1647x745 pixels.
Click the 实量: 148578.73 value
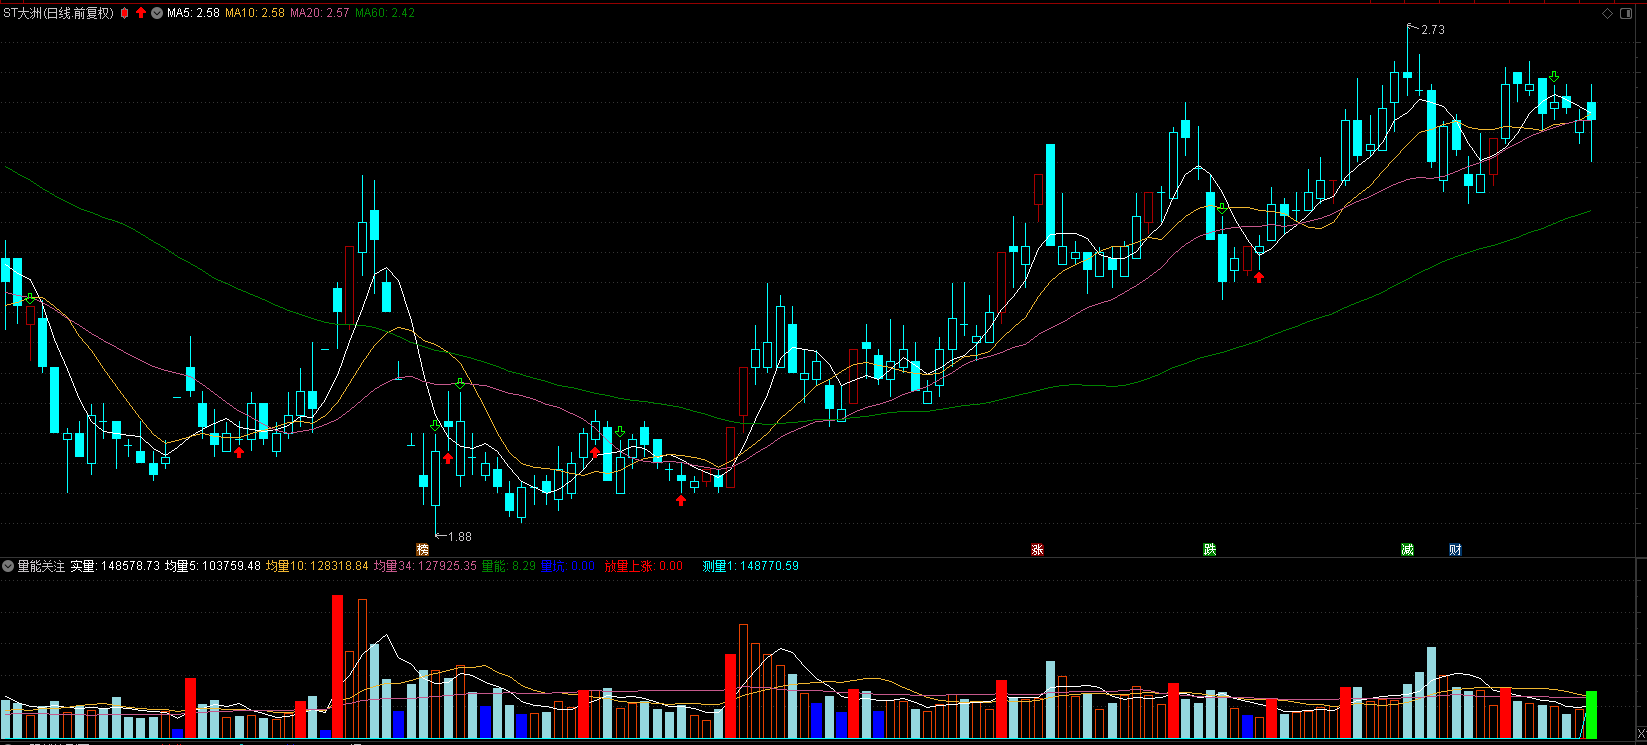[115, 566]
